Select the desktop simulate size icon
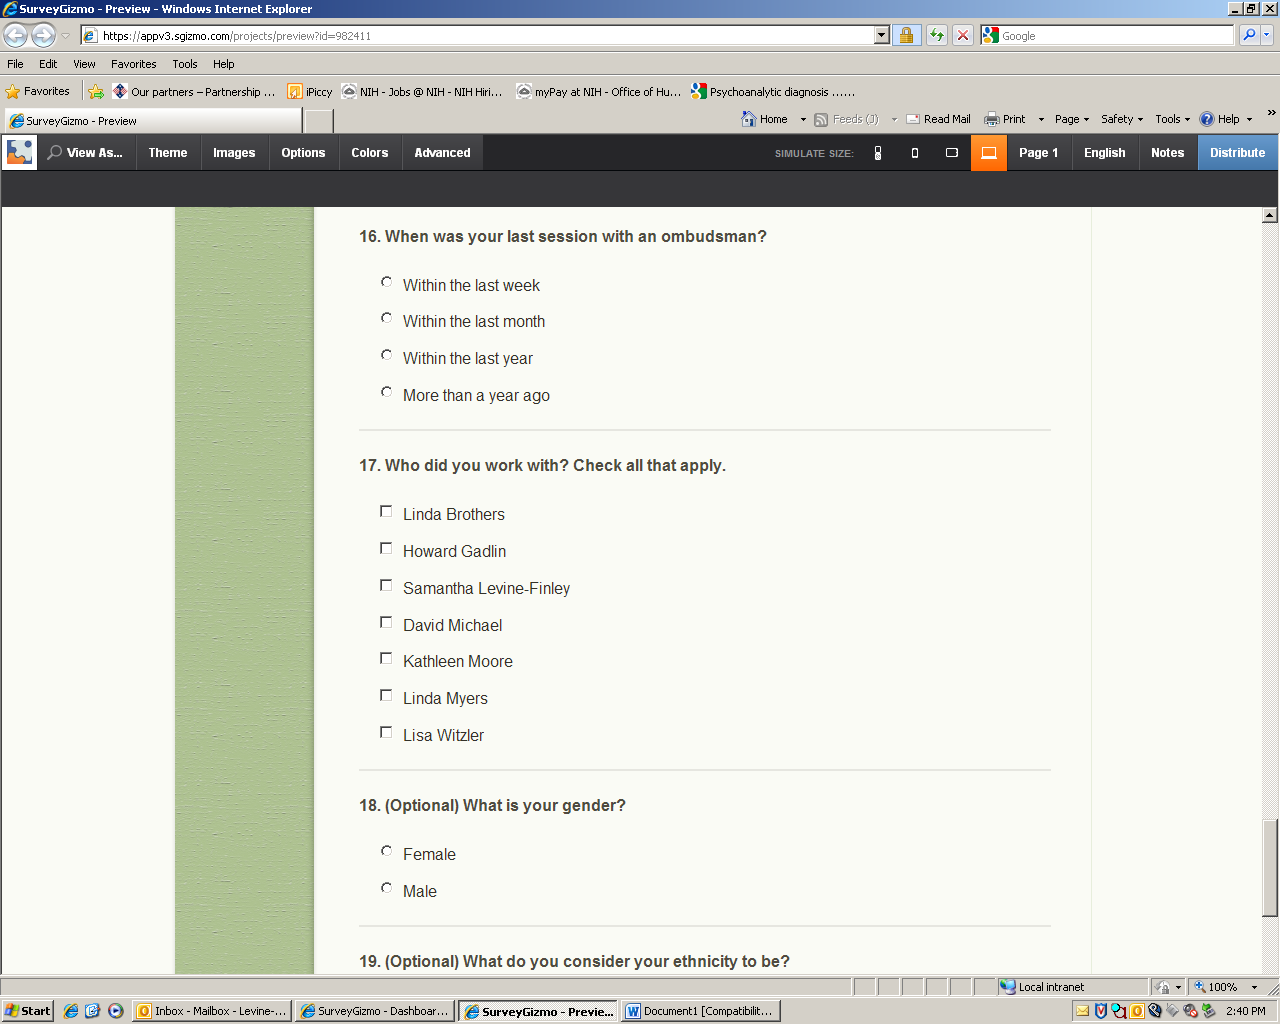The image size is (1280, 1024). pyautogui.click(x=989, y=153)
